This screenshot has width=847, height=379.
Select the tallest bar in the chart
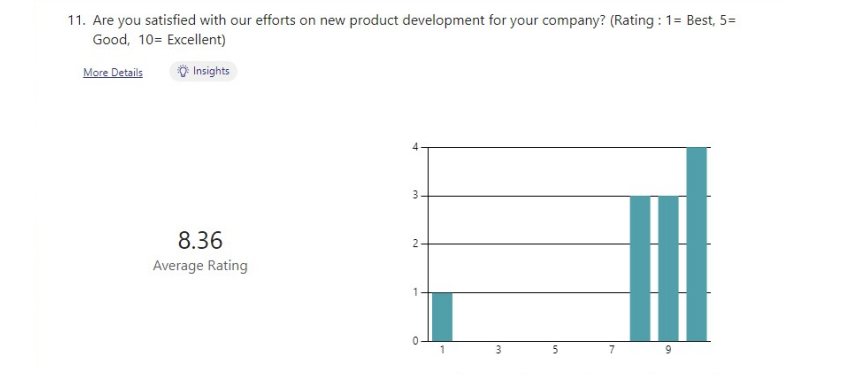[x=696, y=244]
